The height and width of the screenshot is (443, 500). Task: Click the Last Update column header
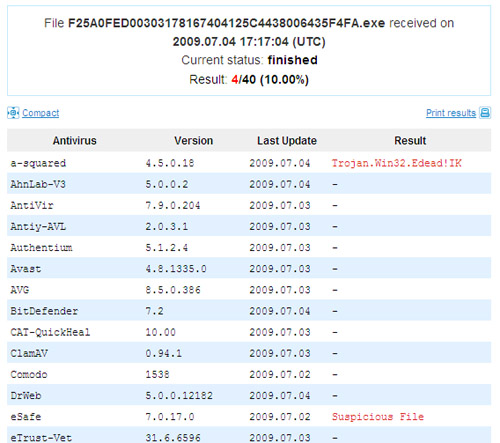click(287, 141)
